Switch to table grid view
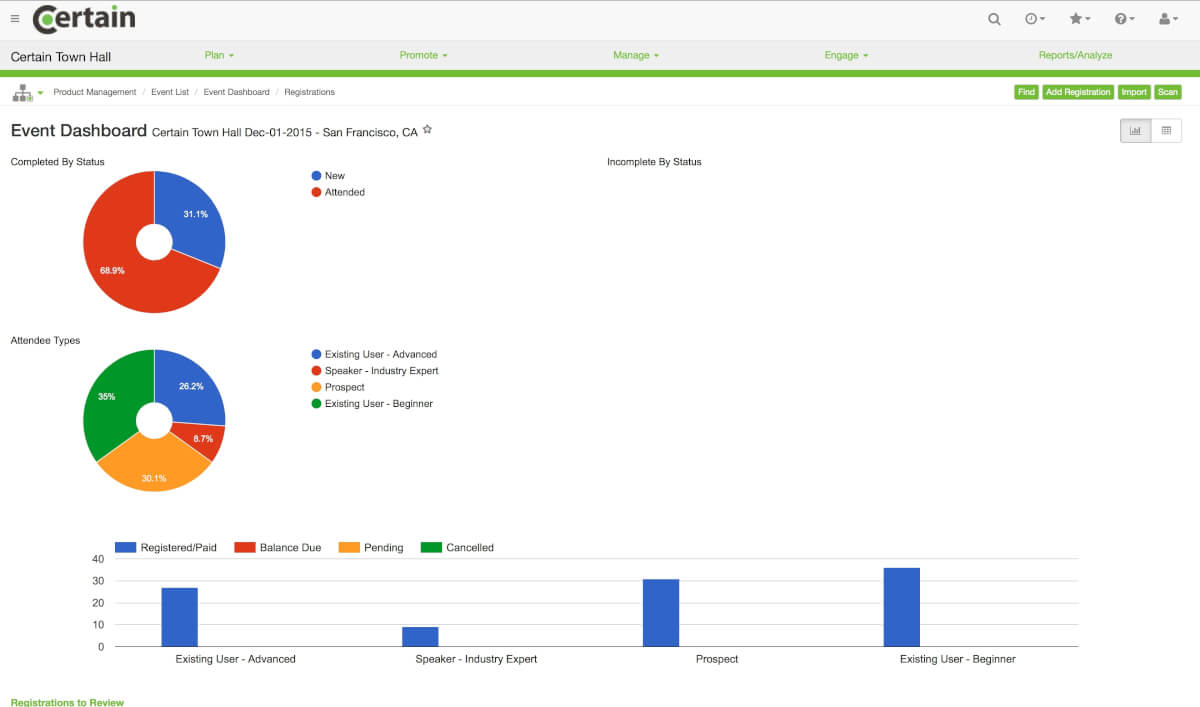The image size is (1200, 707). click(1166, 130)
